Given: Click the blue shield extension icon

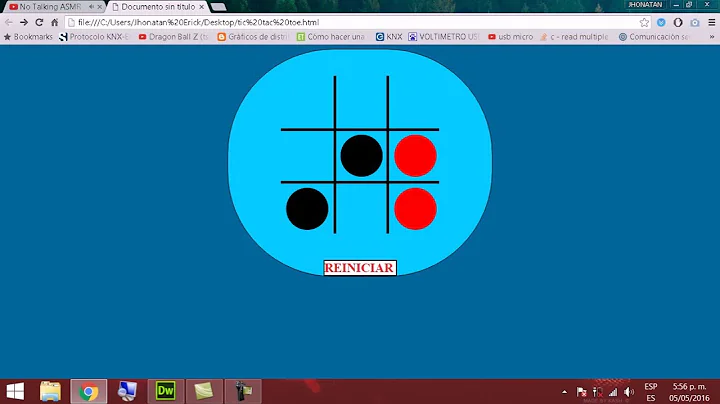Looking at the screenshot, I should [x=661, y=22].
